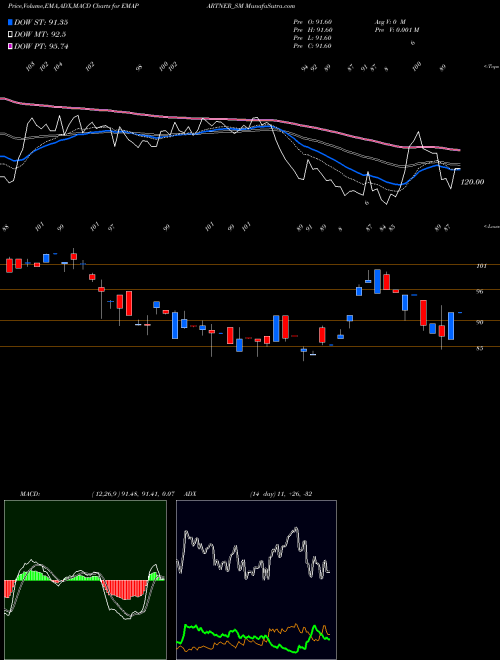Select the 'DOW PT: 95.74' legend text
The height and width of the screenshot is (660, 500).
pos(41,46)
